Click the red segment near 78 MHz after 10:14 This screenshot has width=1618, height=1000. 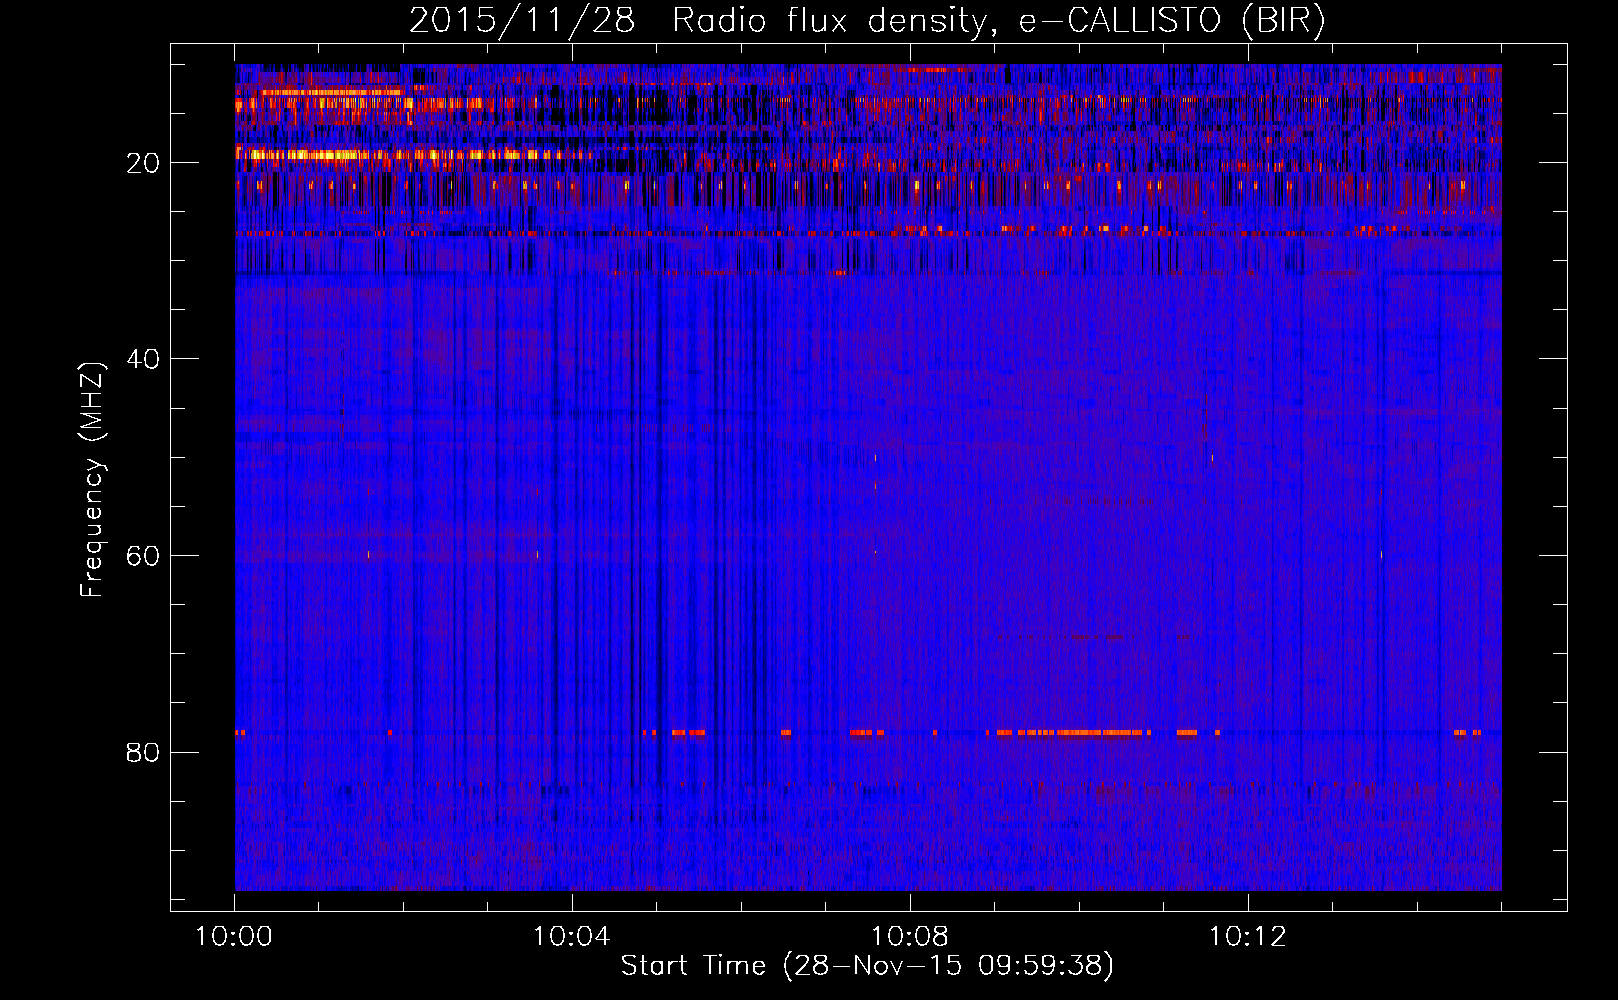tap(1466, 733)
